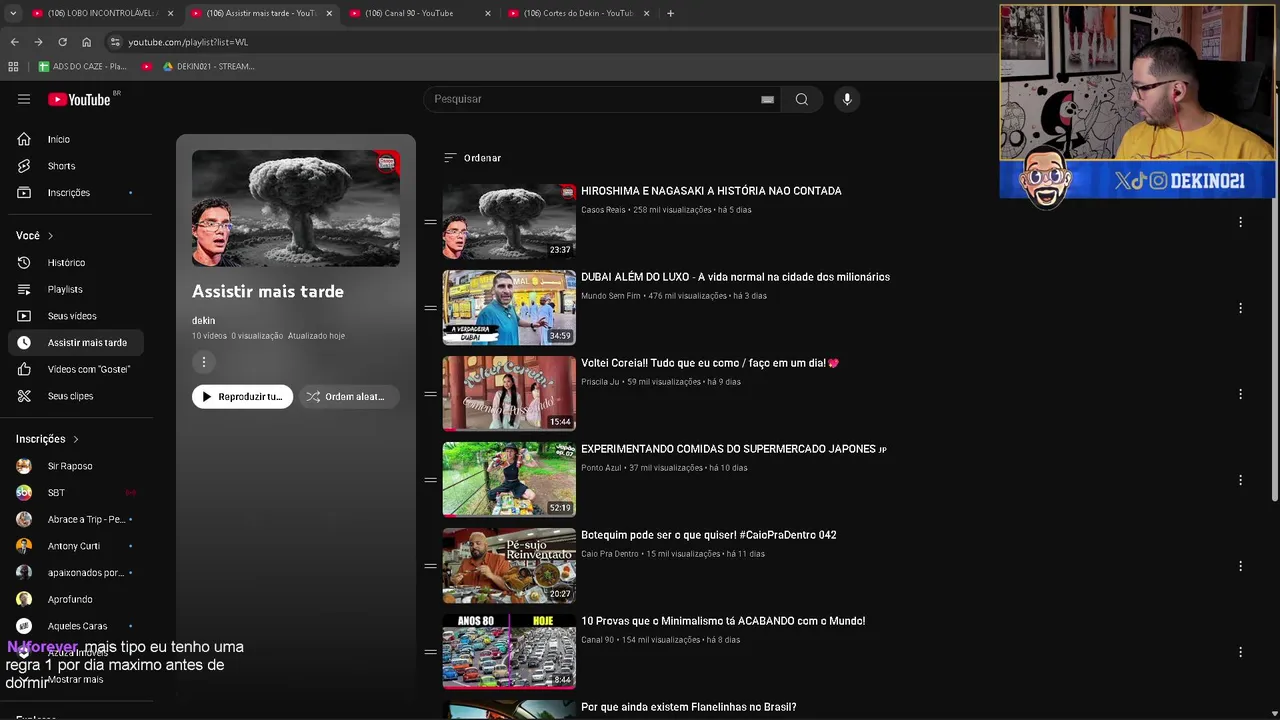Expand the Inscrições section chevron
1280x720 pixels.
click(x=75, y=439)
